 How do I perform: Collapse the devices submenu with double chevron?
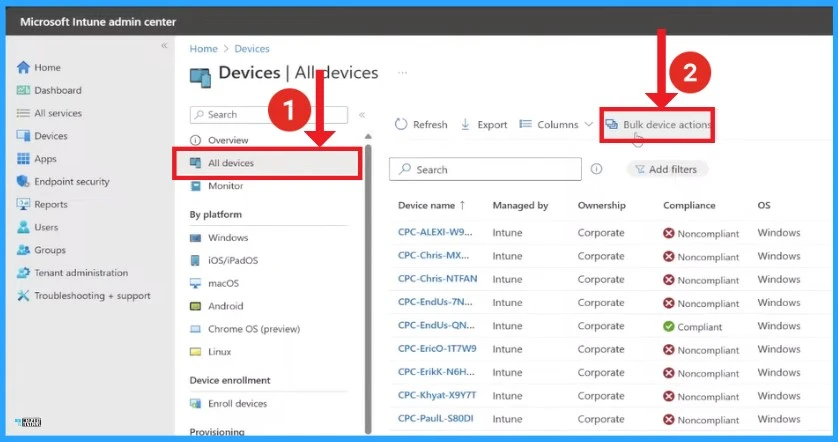point(362,115)
